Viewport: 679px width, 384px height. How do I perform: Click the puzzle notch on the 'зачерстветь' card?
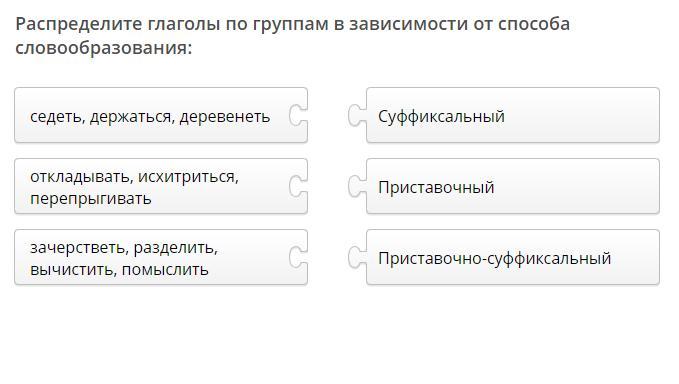click(x=298, y=258)
